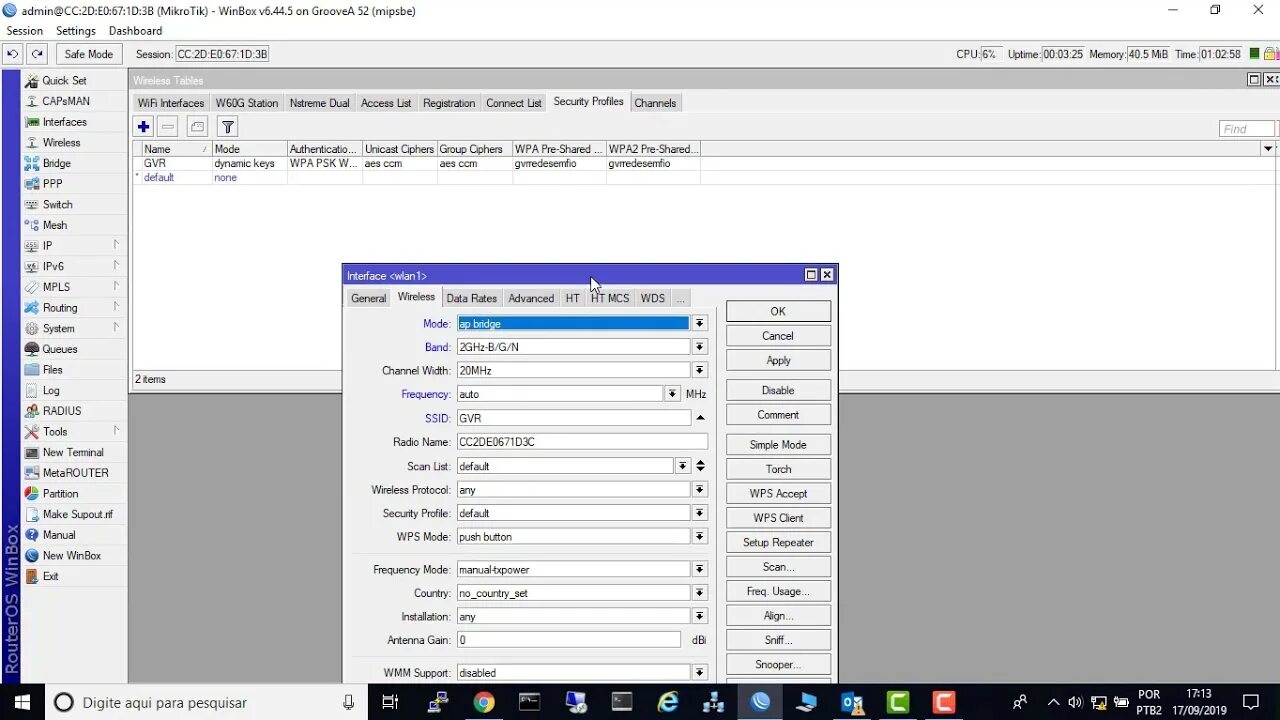Screen dimensions: 1280x720
Task: Open Switch in the sidebar
Action: click(57, 205)
